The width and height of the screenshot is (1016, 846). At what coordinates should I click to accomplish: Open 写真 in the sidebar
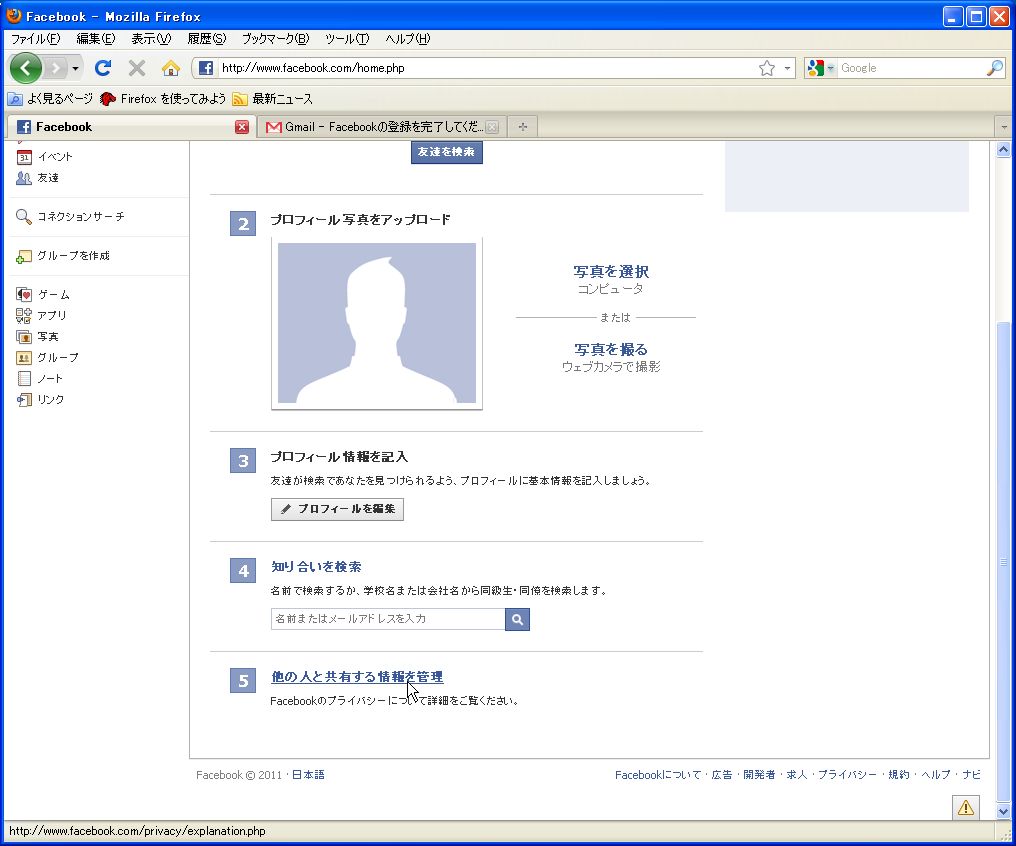point(37,337)
